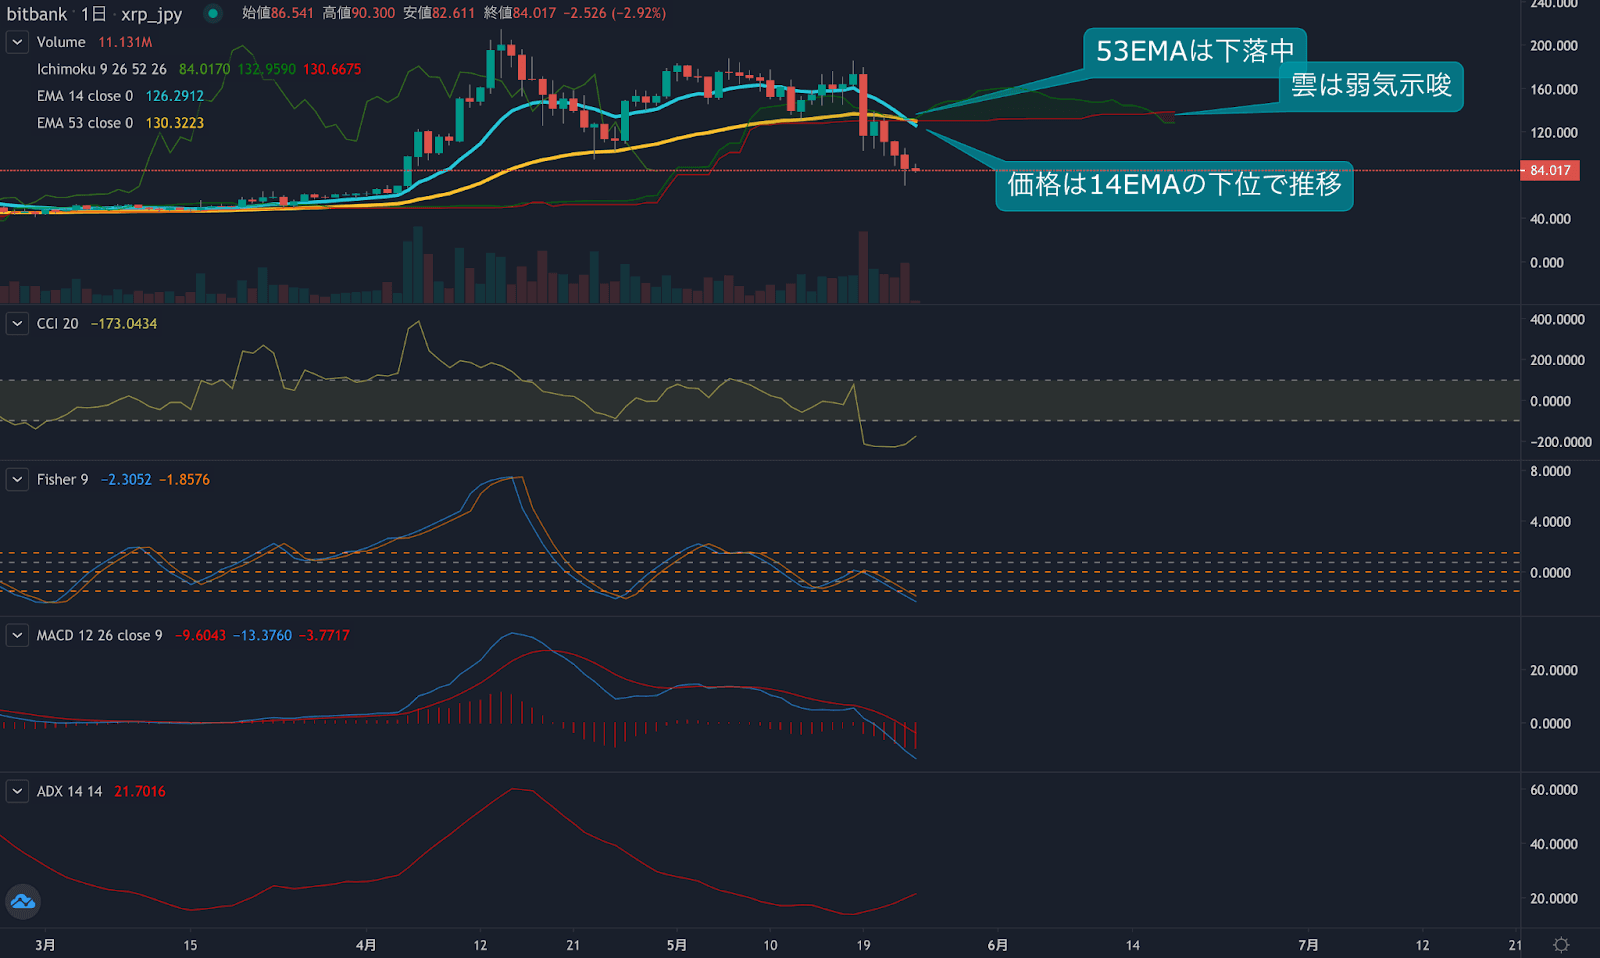Viewport: 1600px width, 958px height.
Task: Click the xrp_jpy symbol name
Action: (x=151, y=14)
